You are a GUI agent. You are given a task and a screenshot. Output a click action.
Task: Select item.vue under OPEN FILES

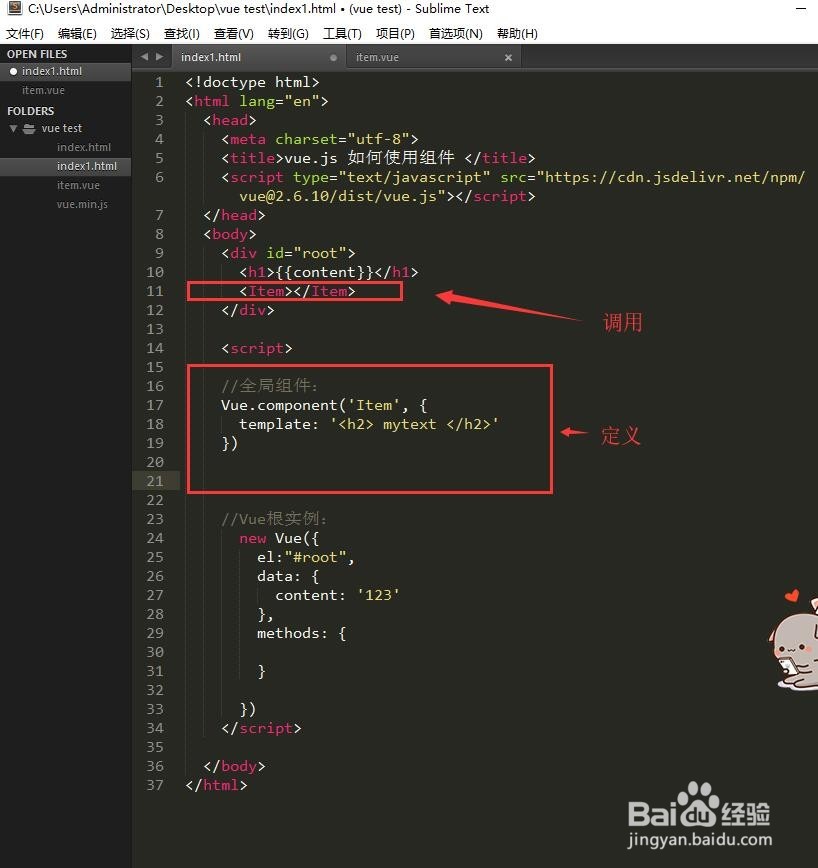(43, 90)
